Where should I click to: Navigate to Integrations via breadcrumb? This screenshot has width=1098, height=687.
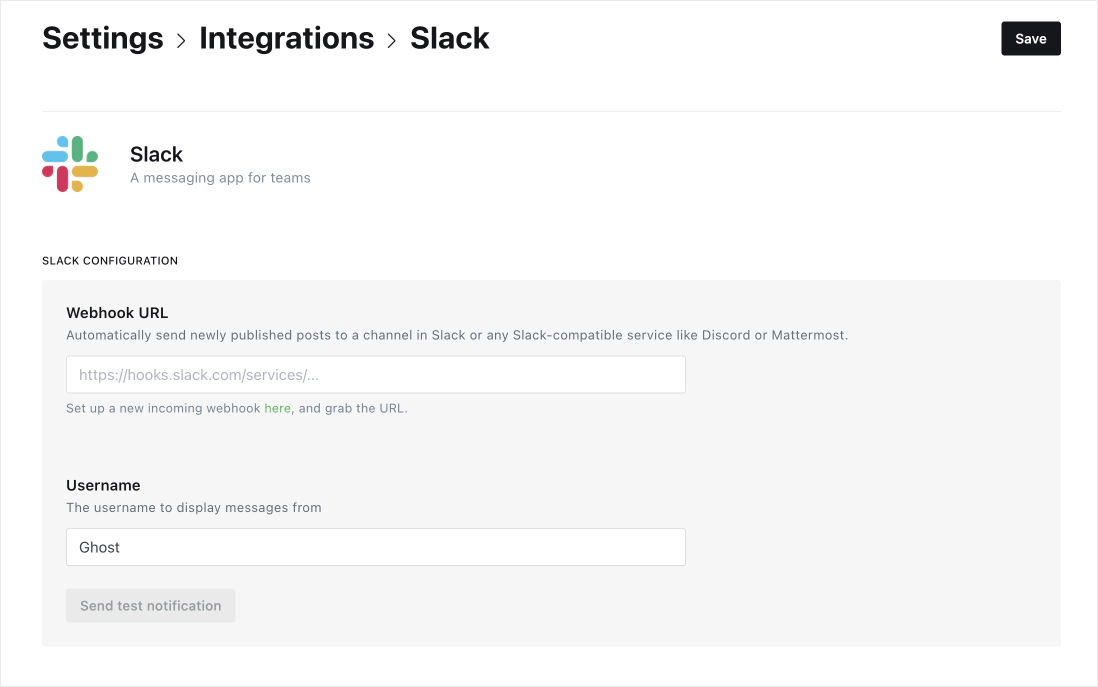click(286, 38)
